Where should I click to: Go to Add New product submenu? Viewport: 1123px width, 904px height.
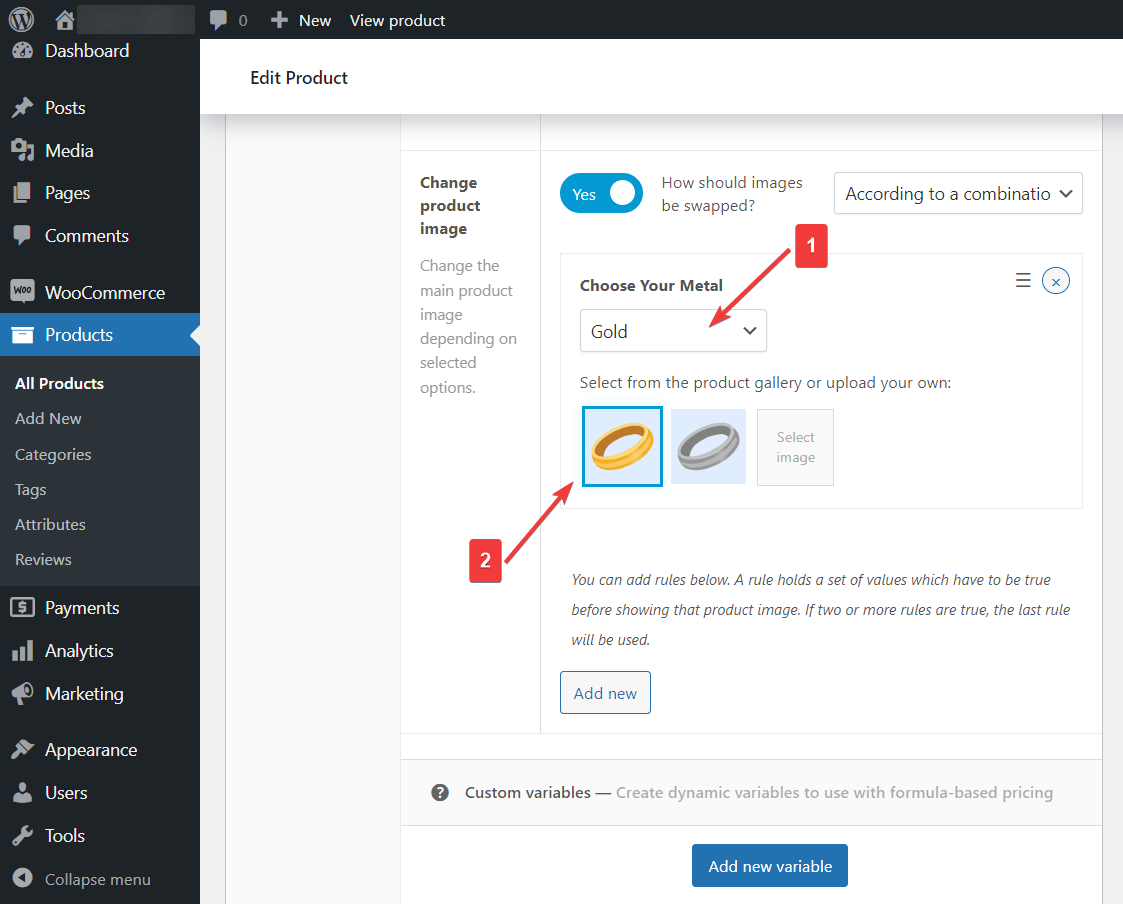tap(48, 418)
